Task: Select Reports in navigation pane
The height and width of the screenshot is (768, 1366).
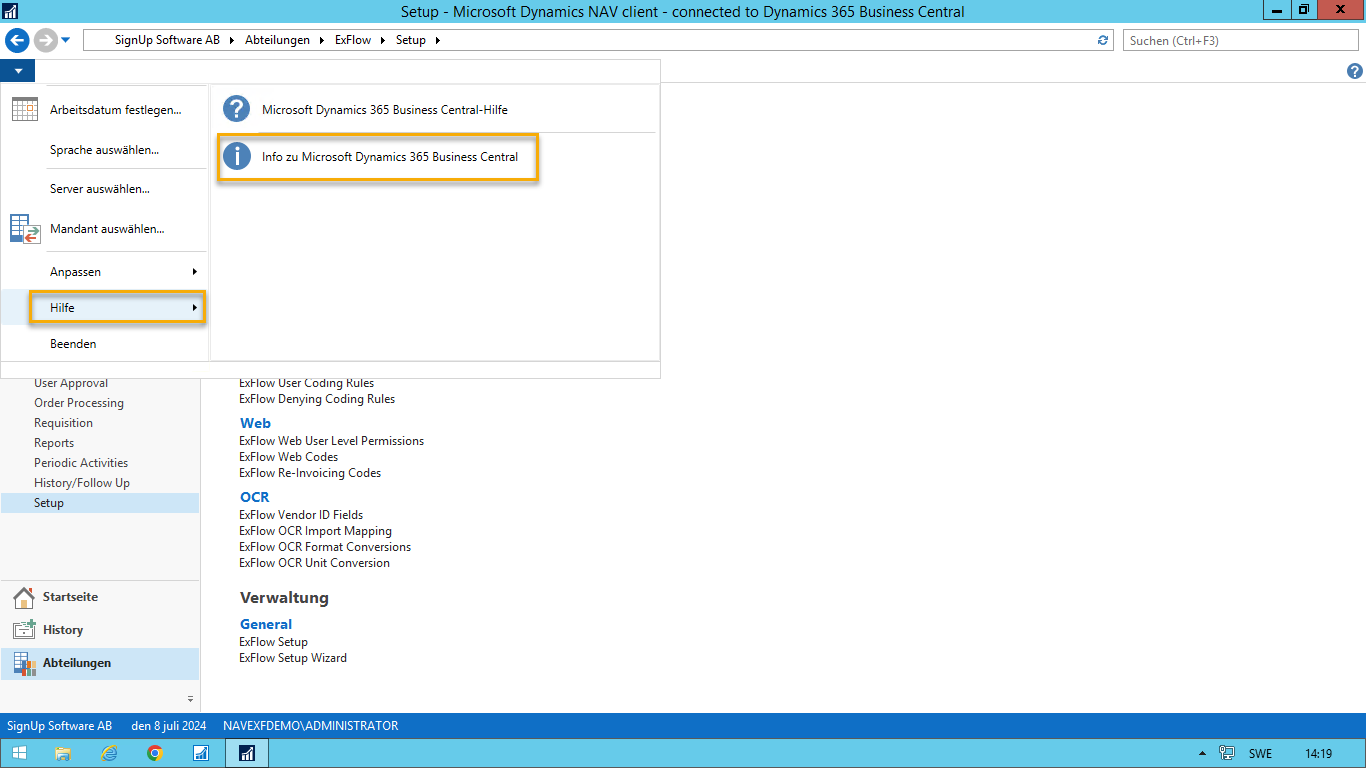Action: click(54, 443)
